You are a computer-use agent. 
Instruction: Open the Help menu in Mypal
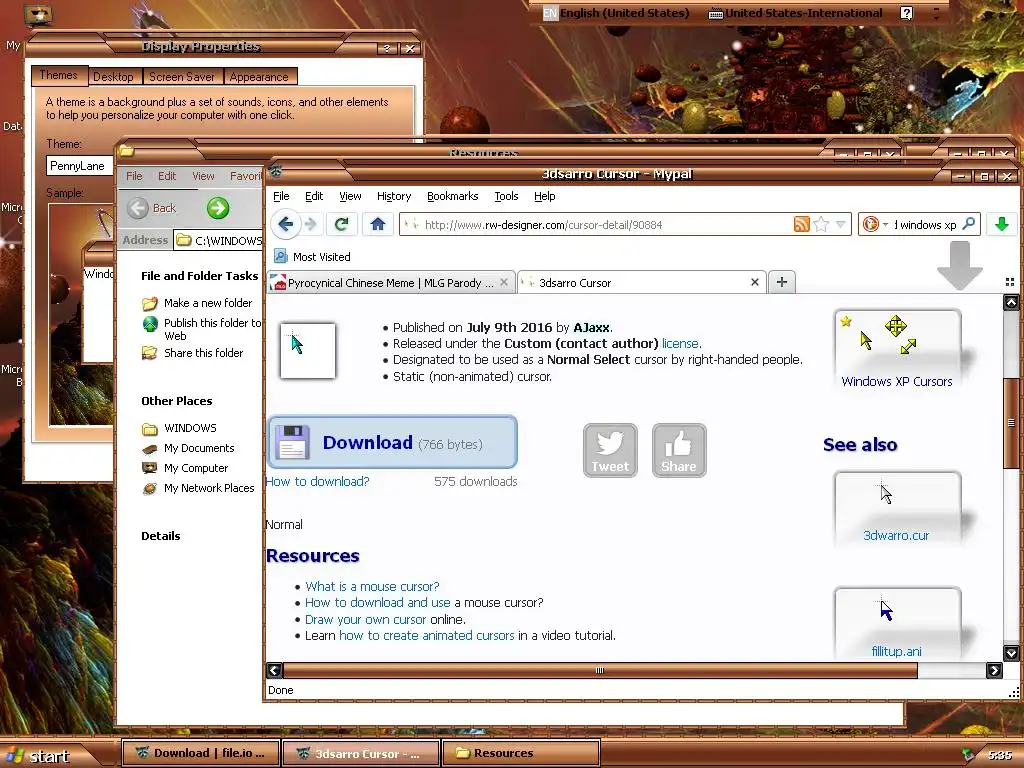(x=545, y=196)
